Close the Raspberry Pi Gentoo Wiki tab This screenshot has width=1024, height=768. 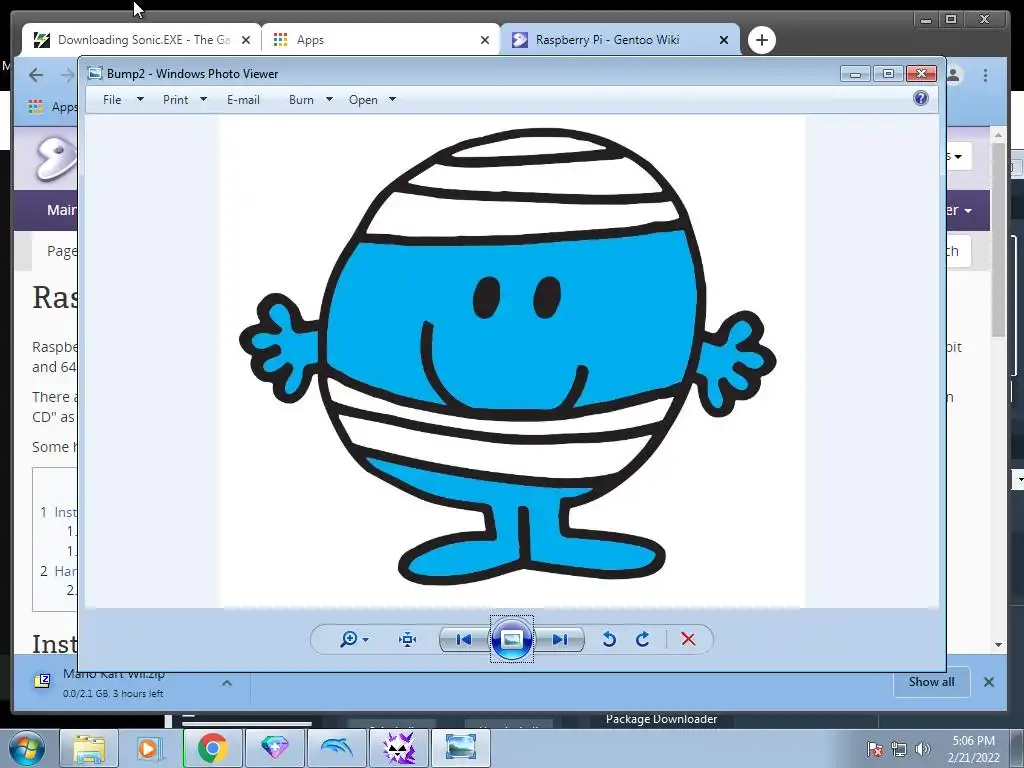coord(724,40)
